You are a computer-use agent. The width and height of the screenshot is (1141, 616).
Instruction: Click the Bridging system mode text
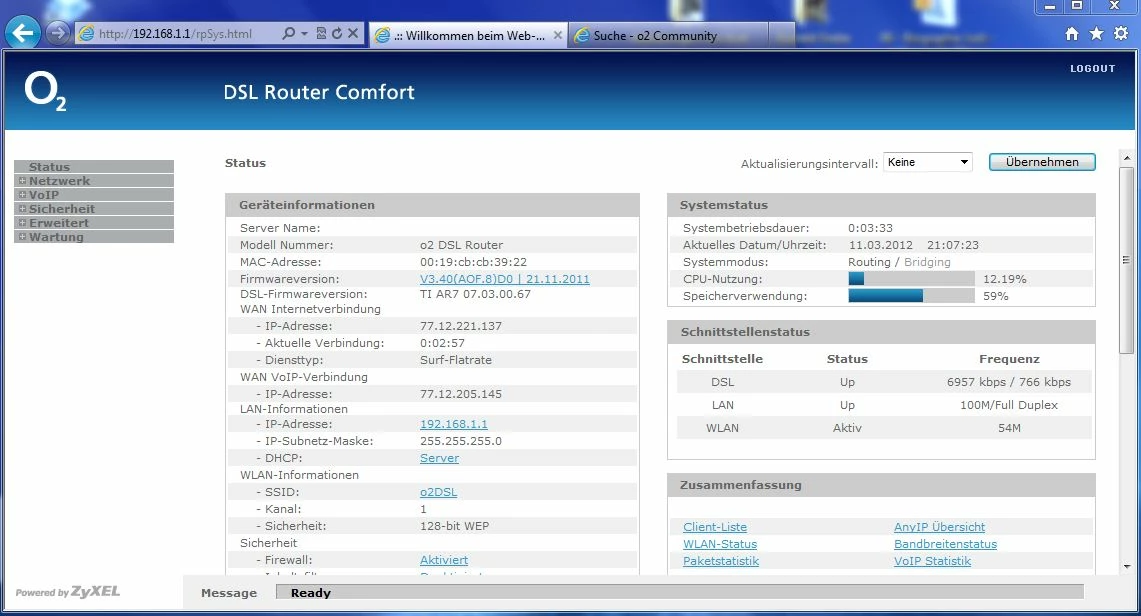pos(927,262)
